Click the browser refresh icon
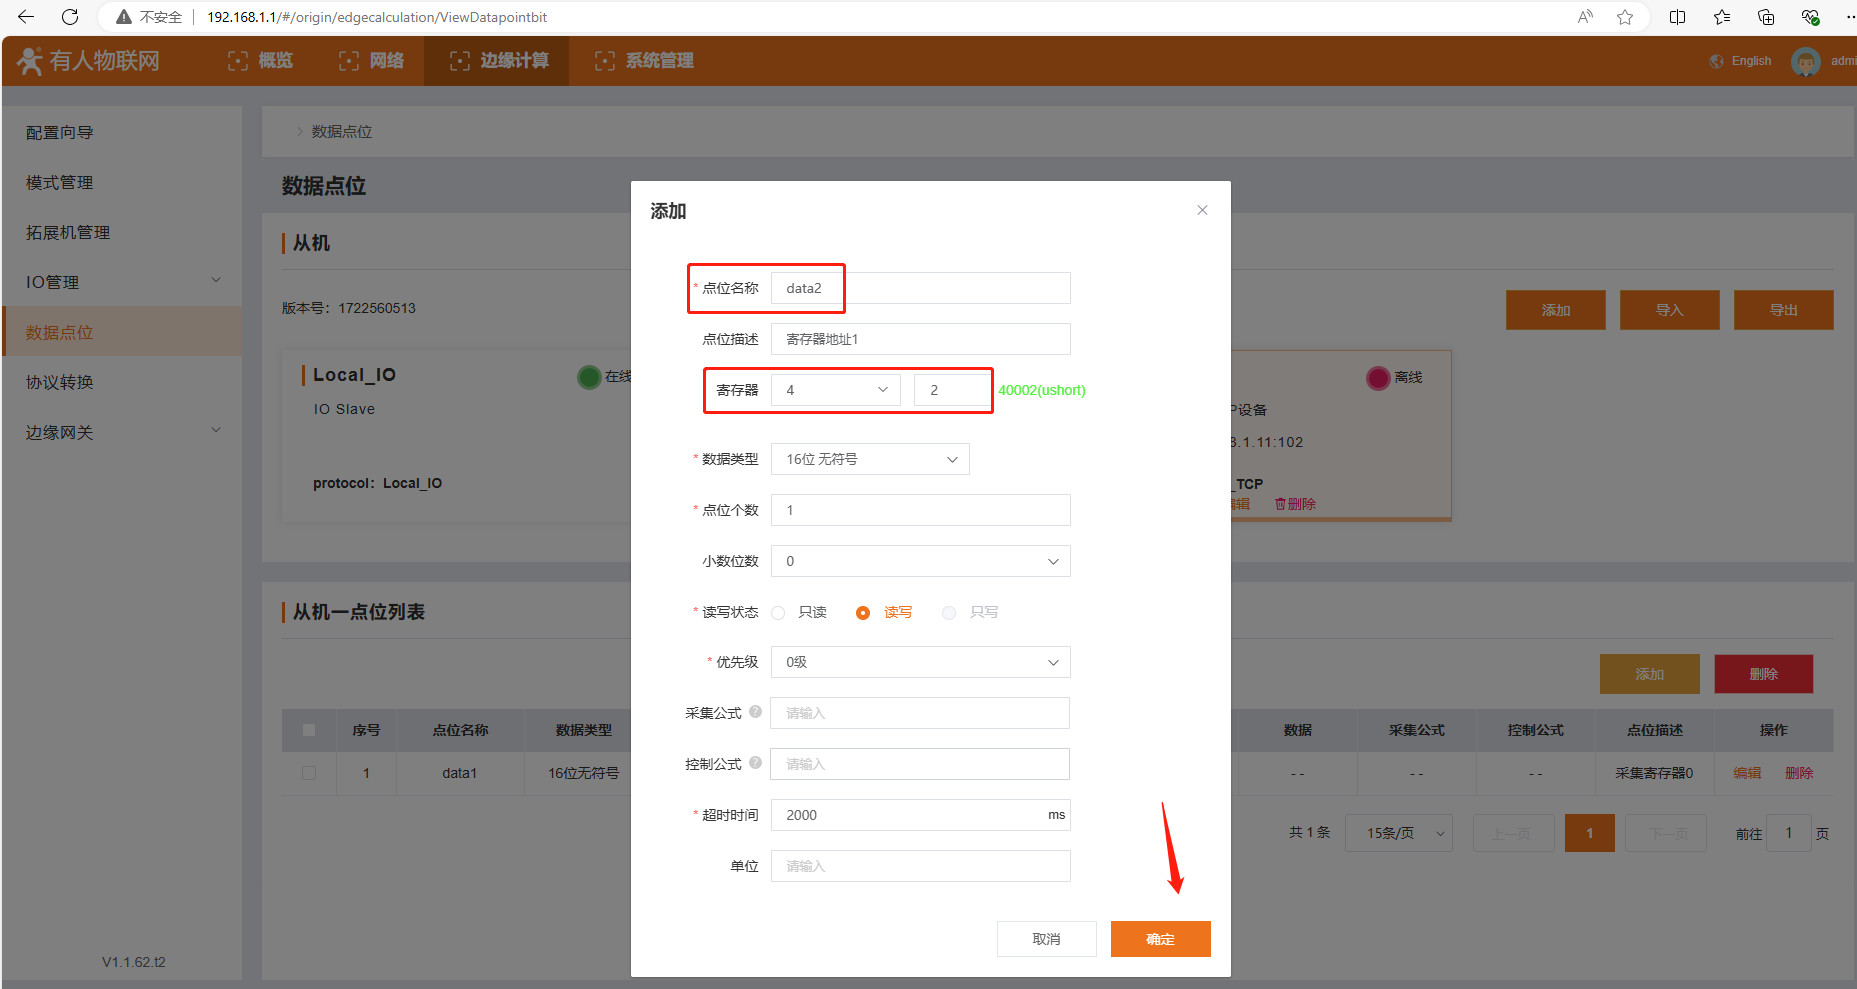 [x=70, y=17]
